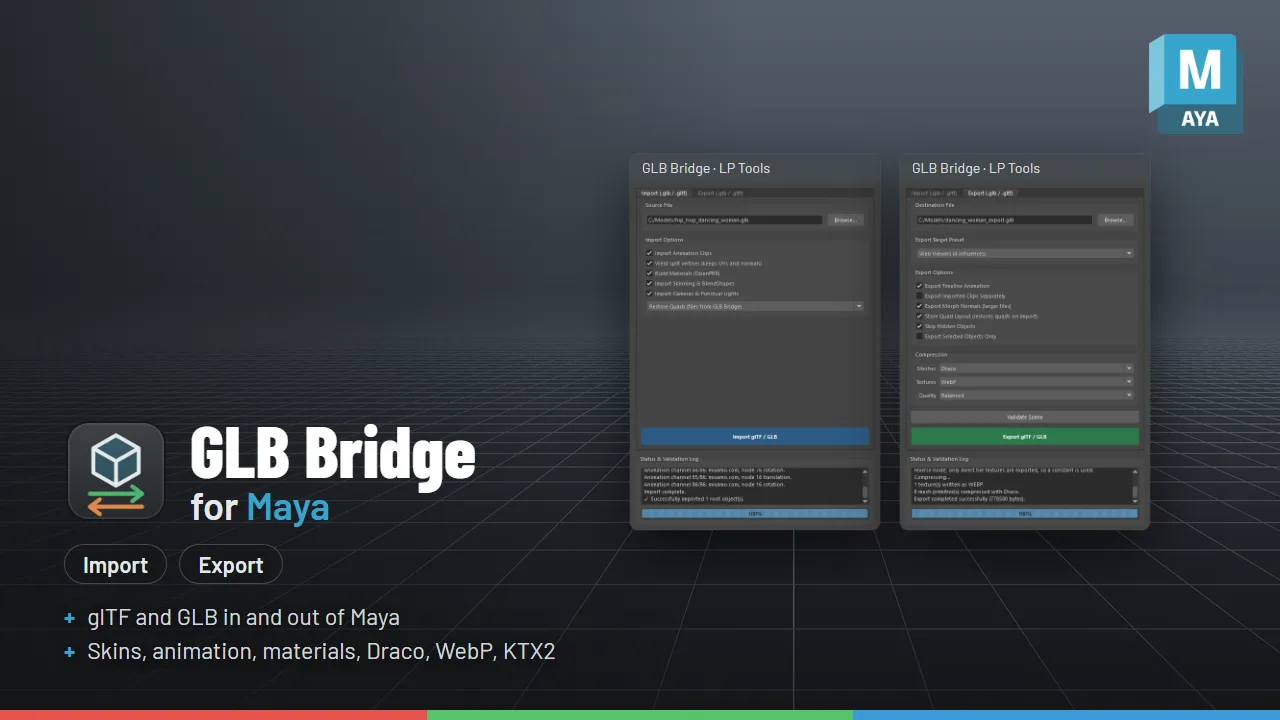Open the Textures compression dropdown (WebP)

click(1036, 382)
